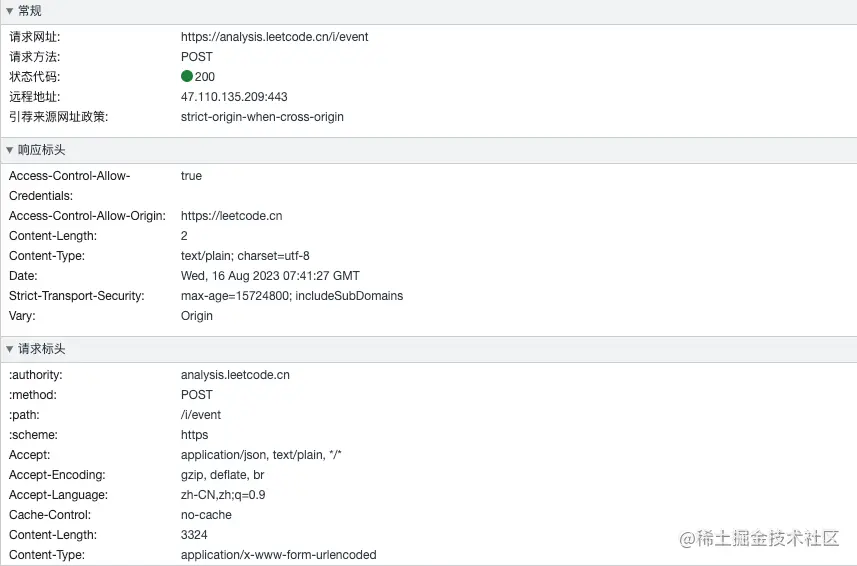
Task: Click the Cache-Control no-cache value
Action: (206, 515)
